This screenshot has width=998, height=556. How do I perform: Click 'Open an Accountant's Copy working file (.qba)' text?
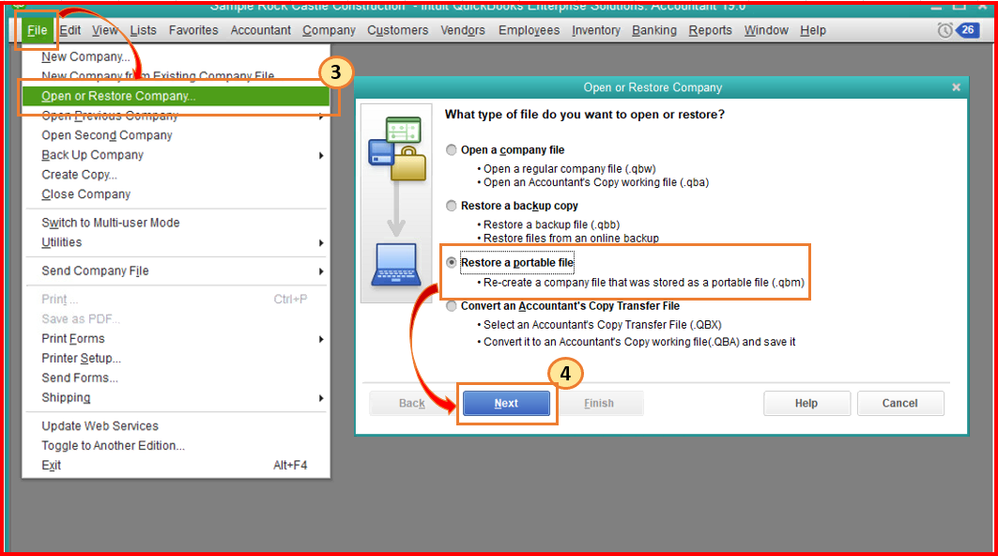tap(596, 183)
